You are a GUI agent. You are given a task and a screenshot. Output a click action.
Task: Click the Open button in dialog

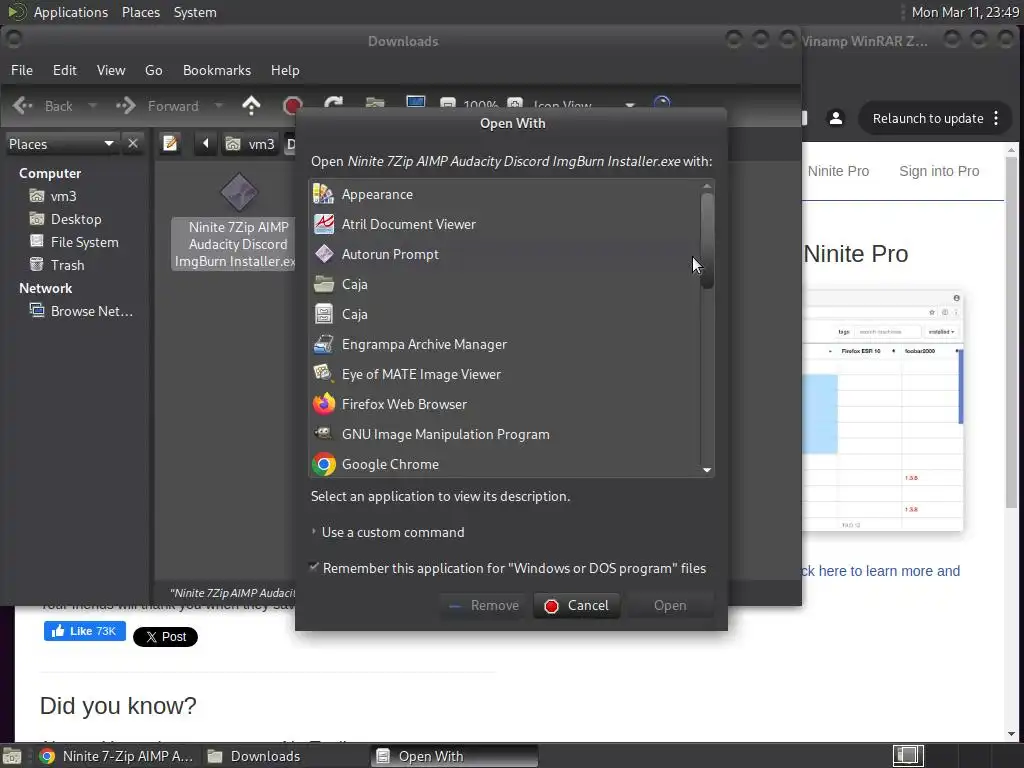pyautogui.click(x=670, y=605)
